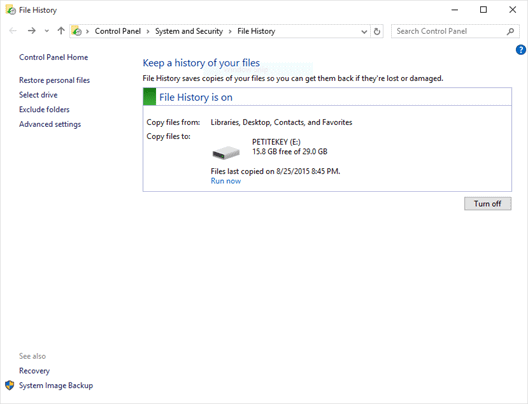Click the search magnifier icon

coord(510,31)
